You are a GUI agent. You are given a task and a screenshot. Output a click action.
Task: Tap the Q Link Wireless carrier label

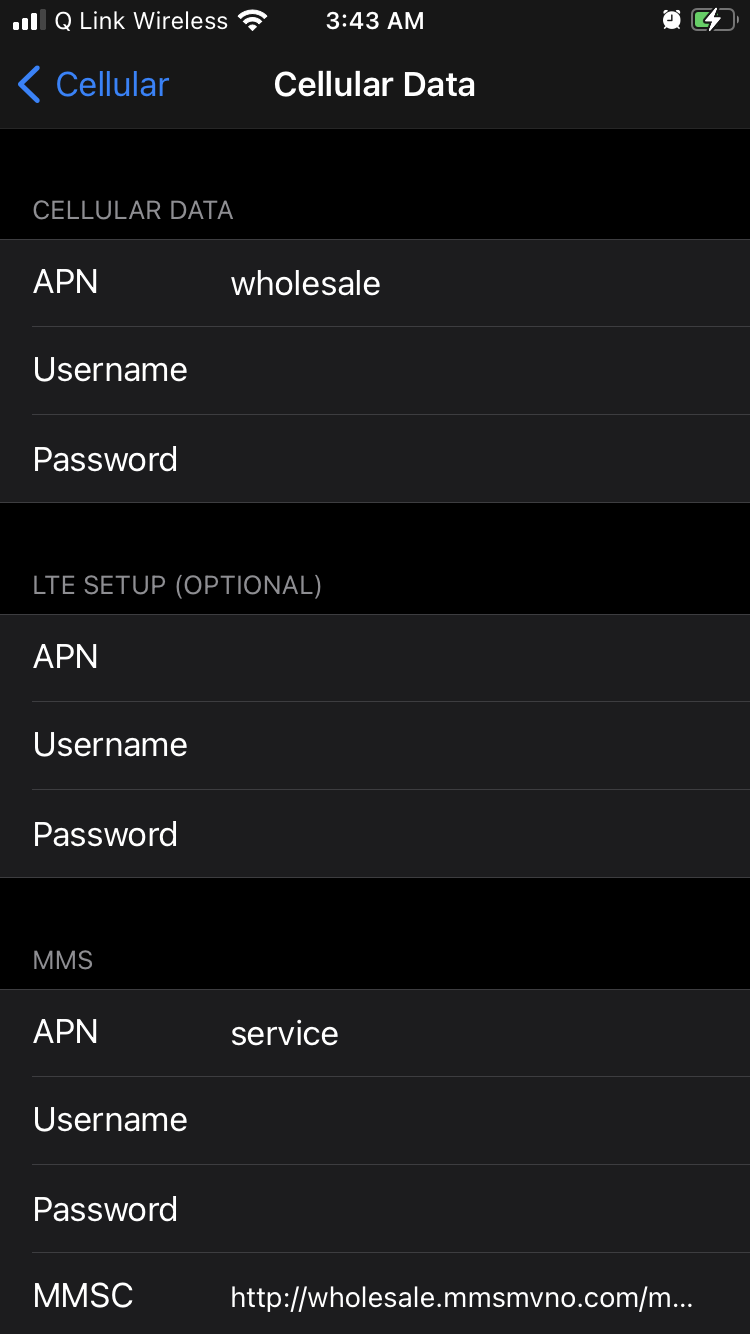pyautogui.click(x=141, y=21)
